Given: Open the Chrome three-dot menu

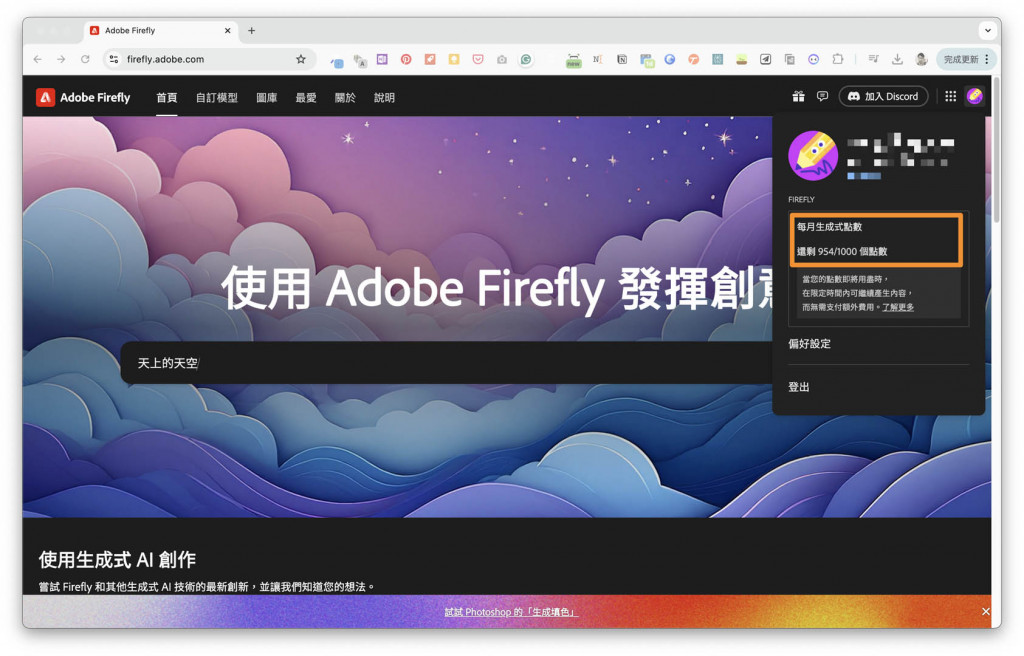Looking at the screenshot, I should 987,59.
